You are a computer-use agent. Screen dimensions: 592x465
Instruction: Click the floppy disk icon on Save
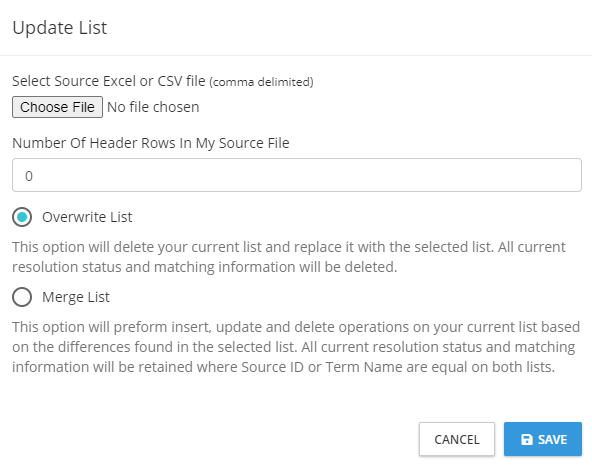[x=527, y=439]
